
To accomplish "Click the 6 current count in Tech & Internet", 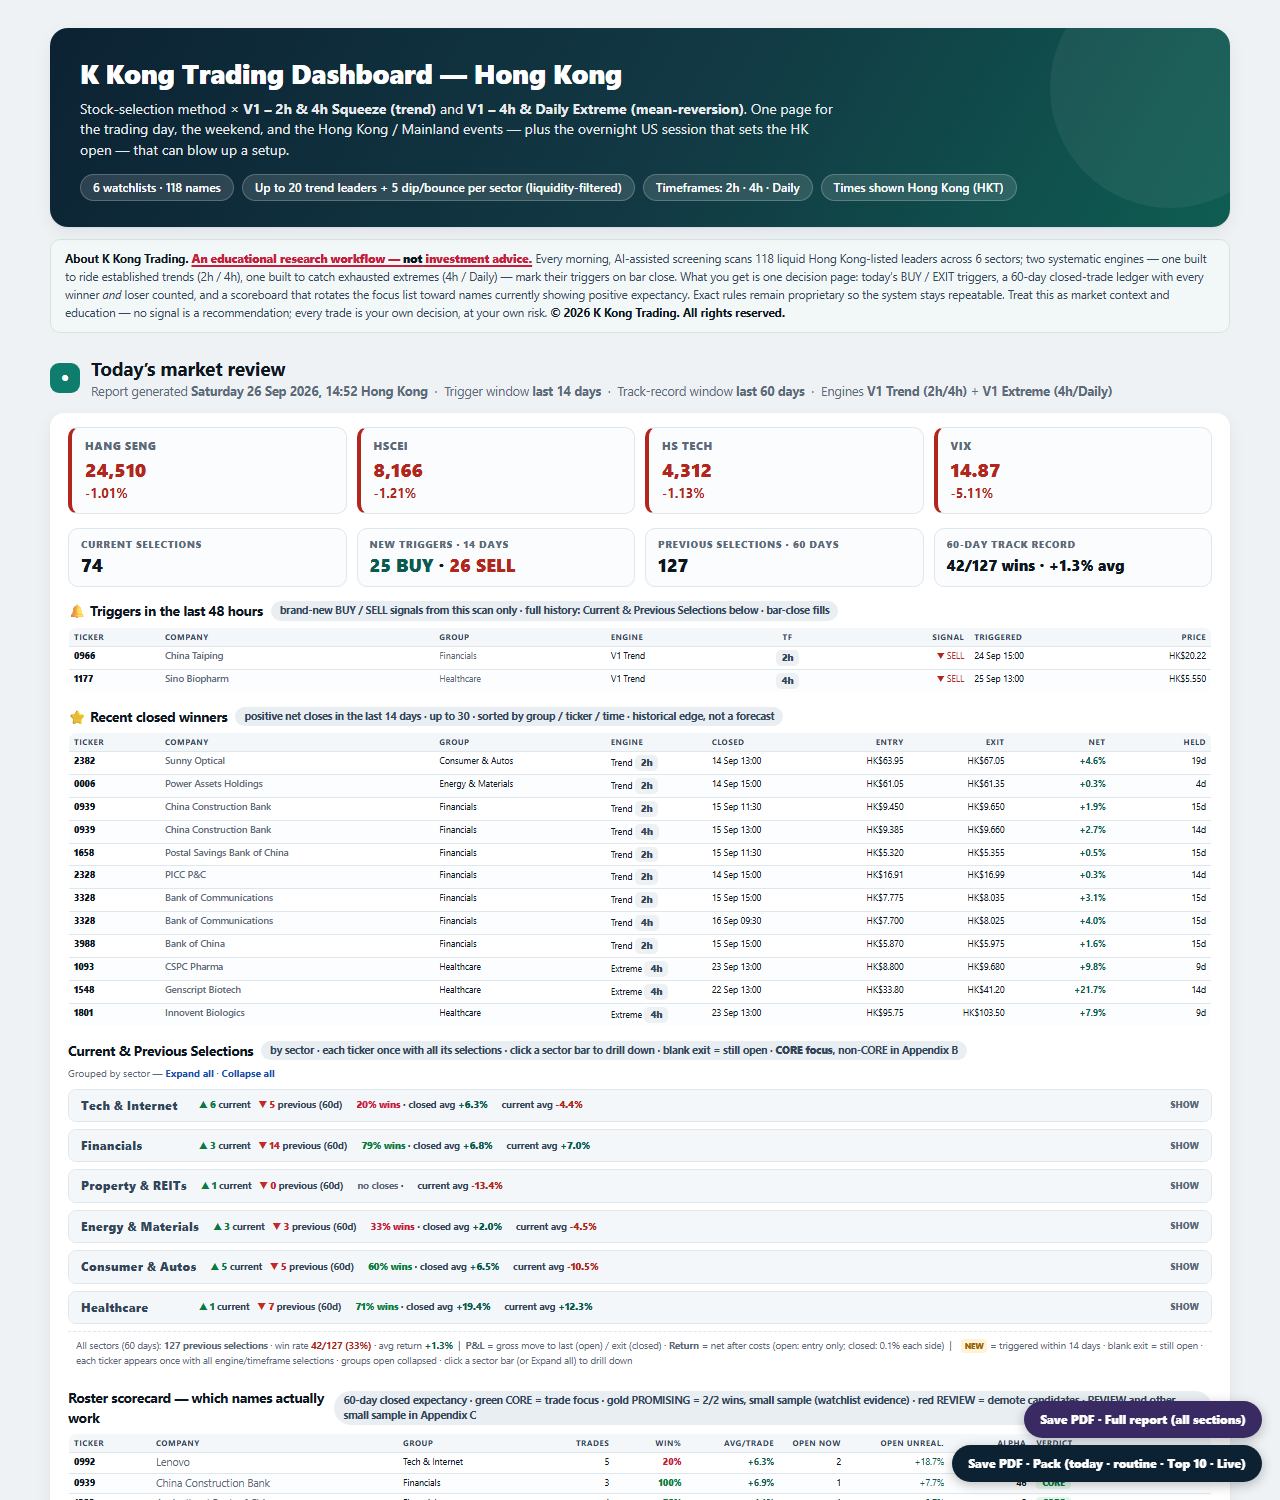I will tap(225, 1105).
